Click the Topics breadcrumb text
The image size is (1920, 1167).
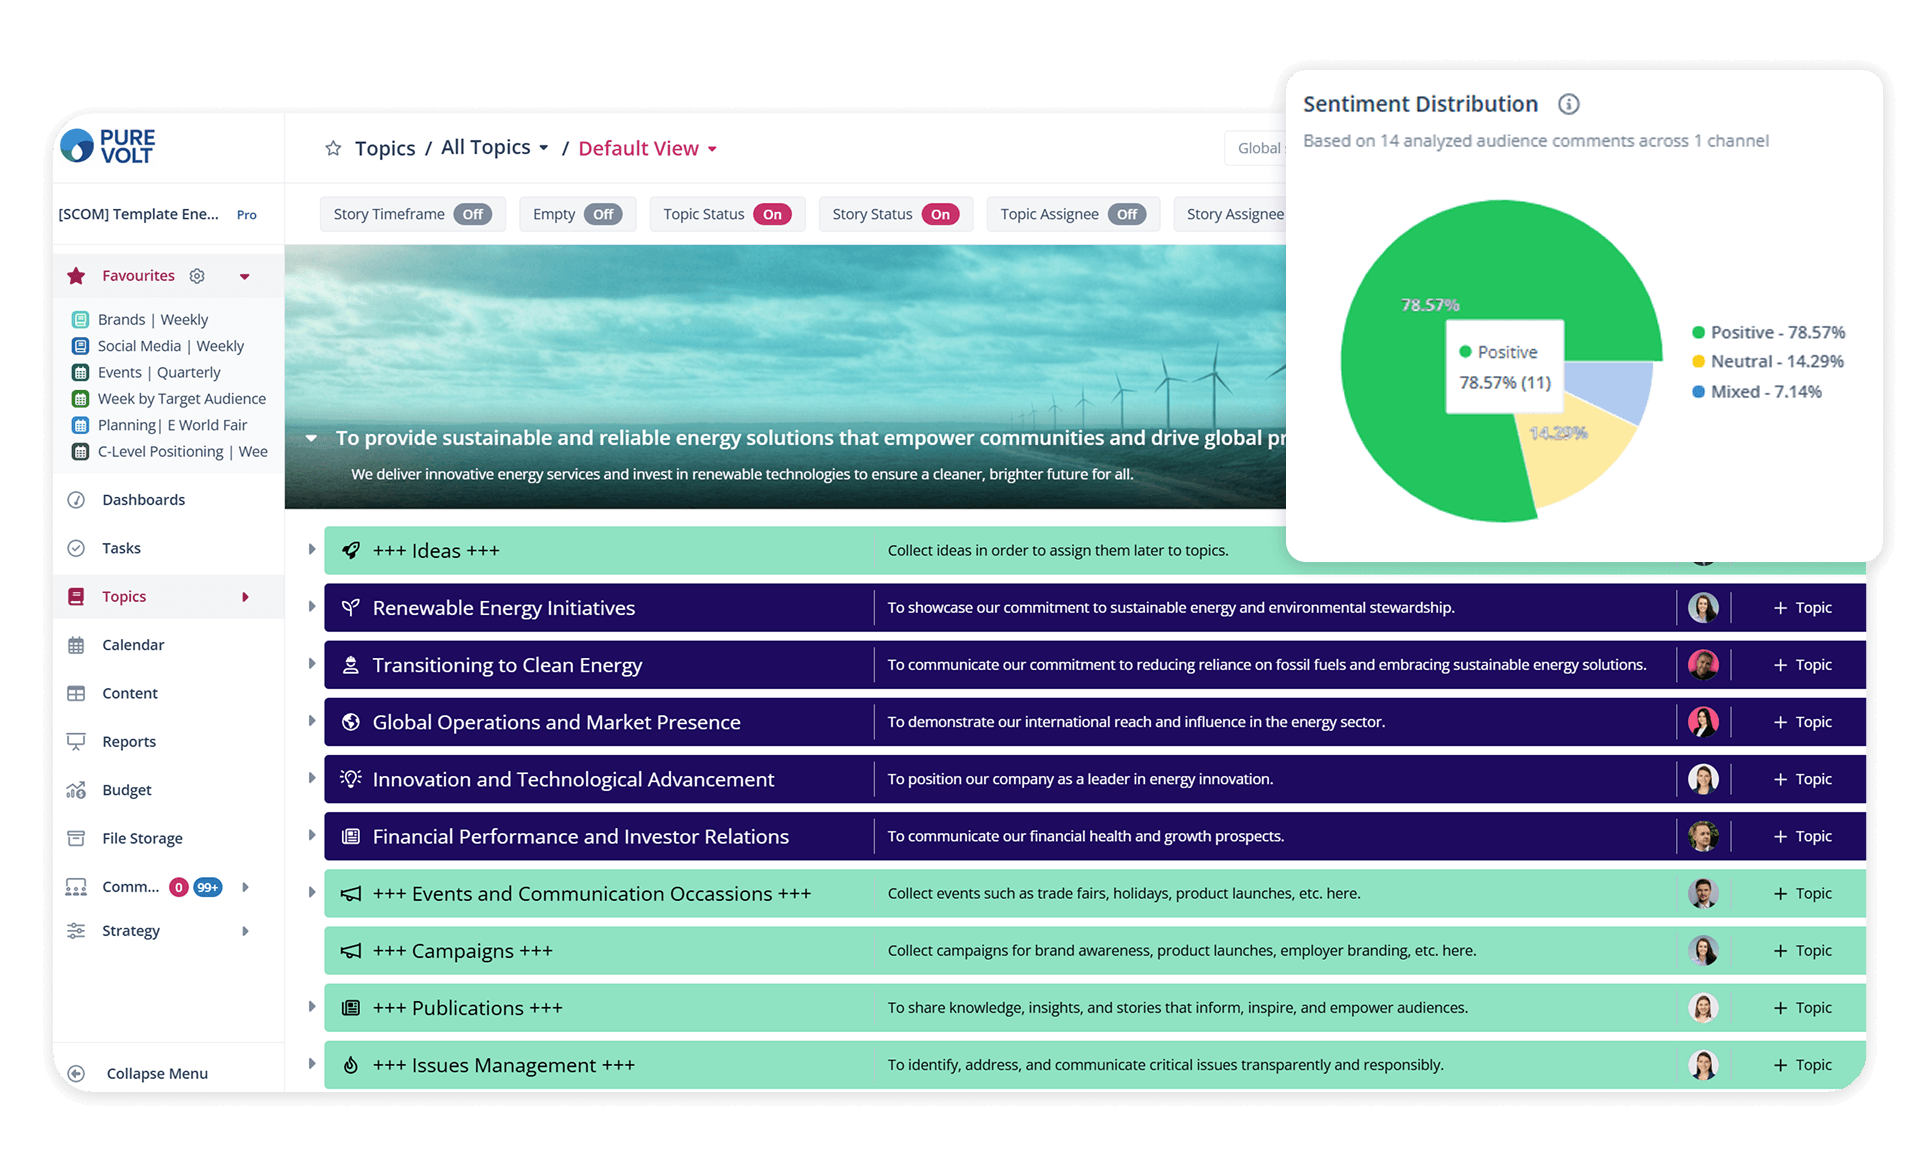click(x=385, y=148)
